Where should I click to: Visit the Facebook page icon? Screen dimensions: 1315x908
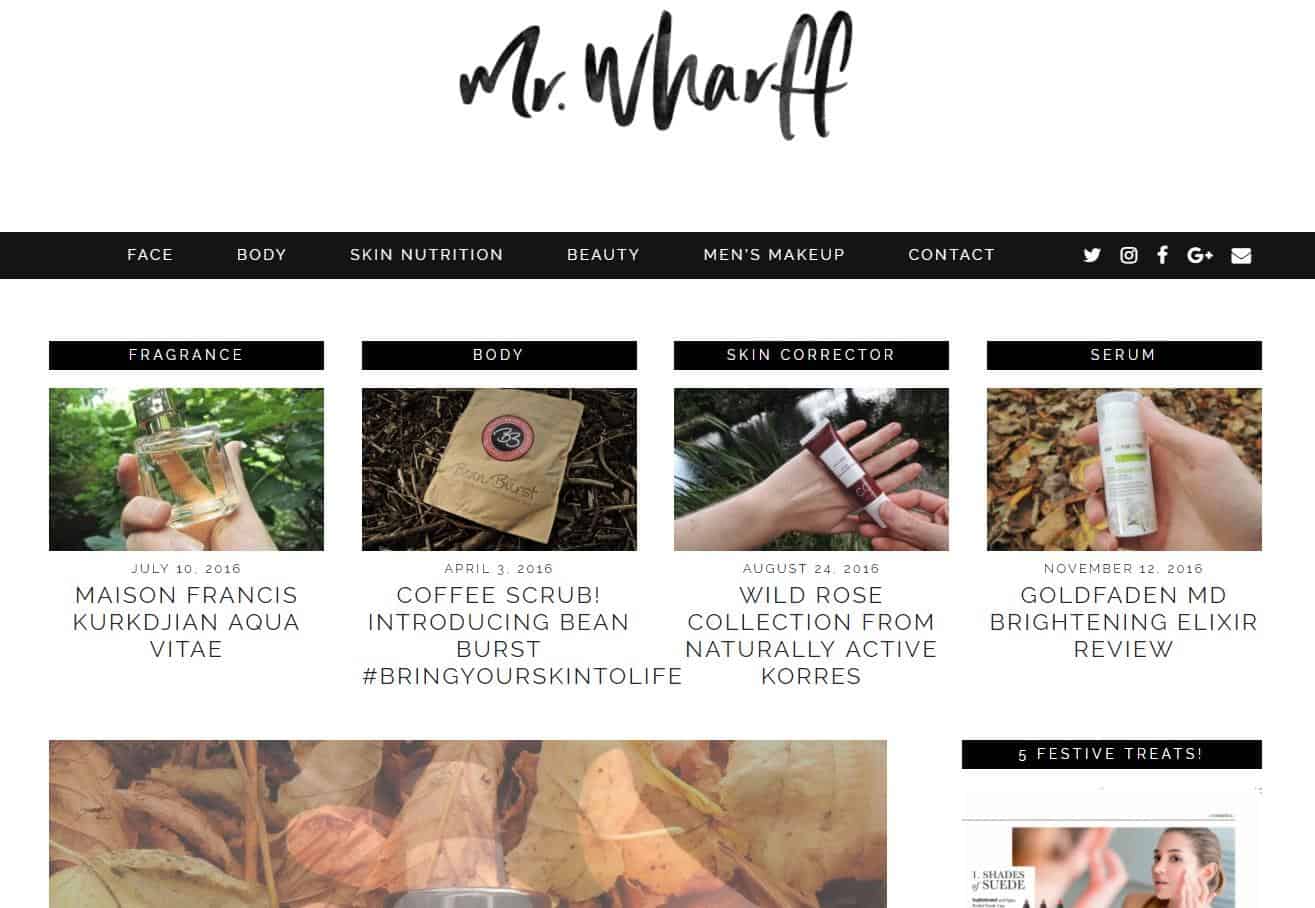(x=1162, y=255)
